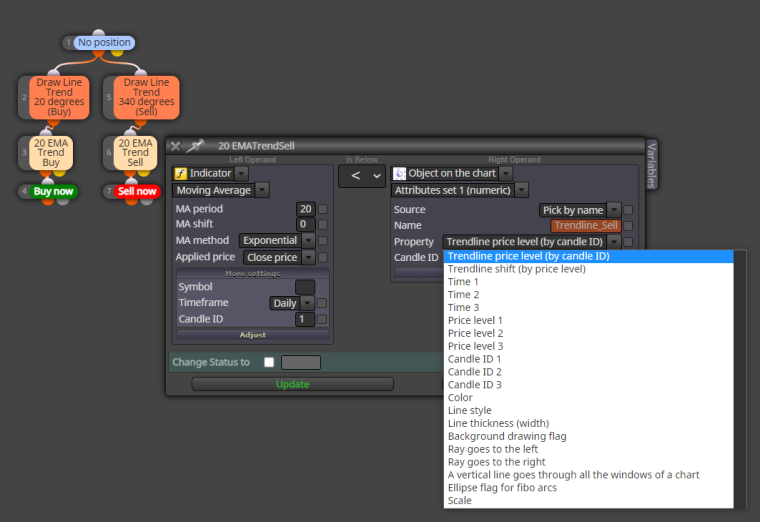Toggle checkbox next to MA method
The image size is (760, 522).
[323, 240]
